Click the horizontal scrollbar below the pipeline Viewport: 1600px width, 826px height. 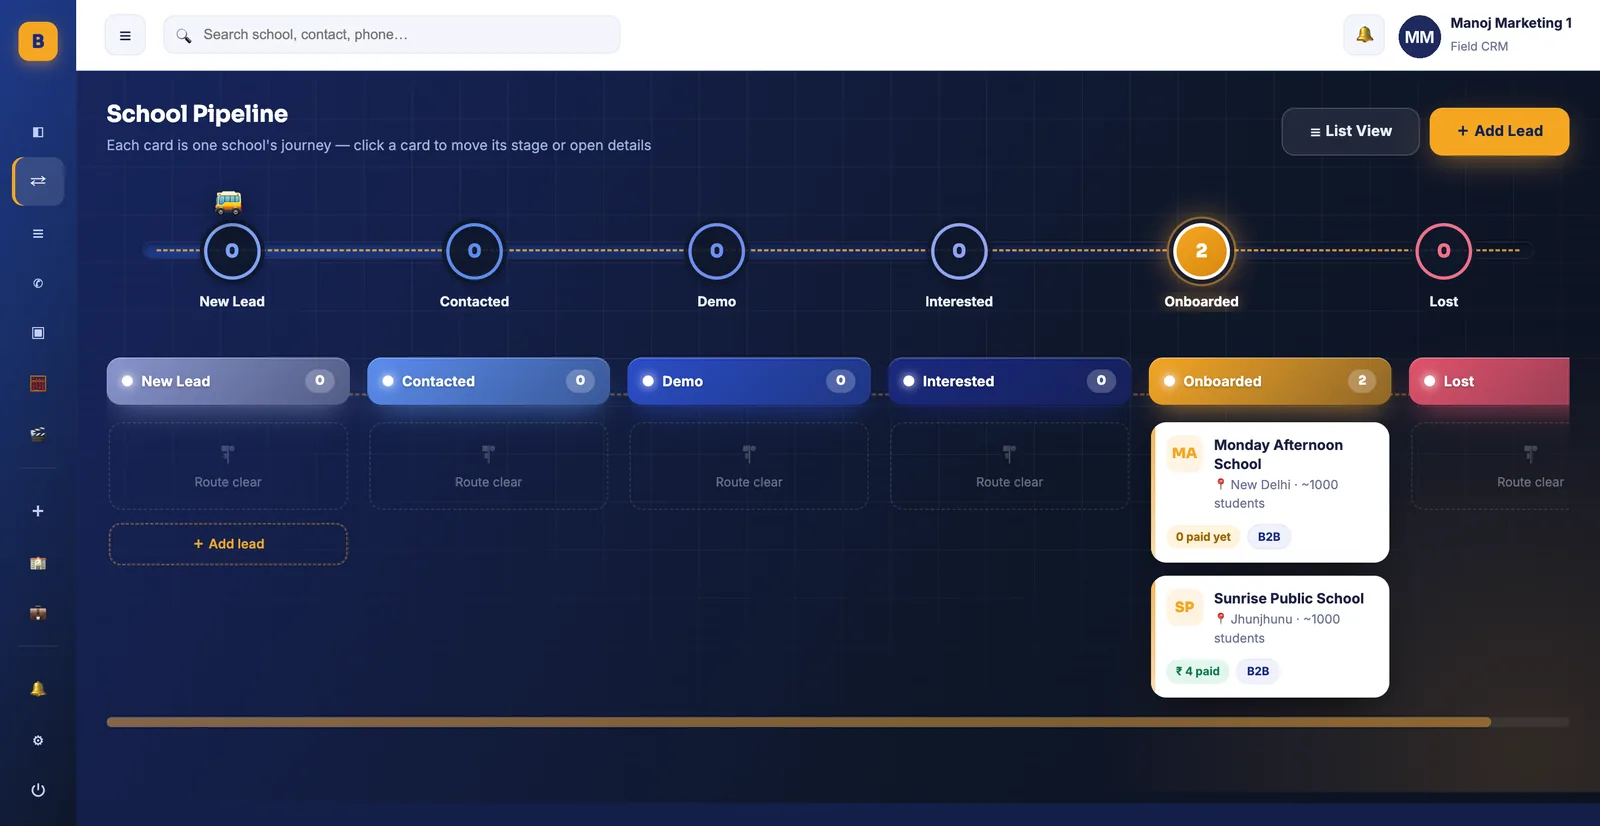click(x=798, y=722)
